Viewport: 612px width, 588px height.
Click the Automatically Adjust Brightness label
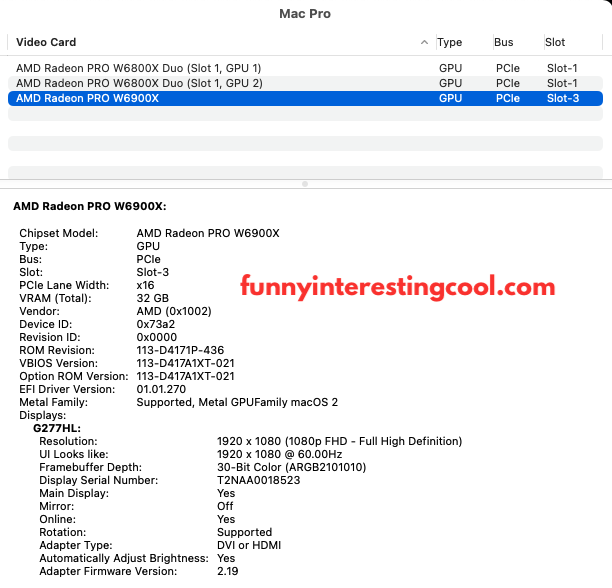124,558
